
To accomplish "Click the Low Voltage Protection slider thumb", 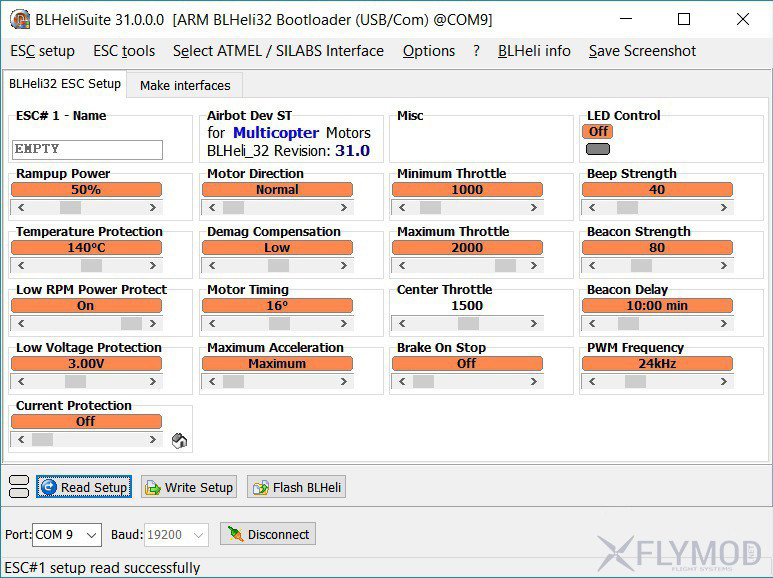I will point(75,381).
